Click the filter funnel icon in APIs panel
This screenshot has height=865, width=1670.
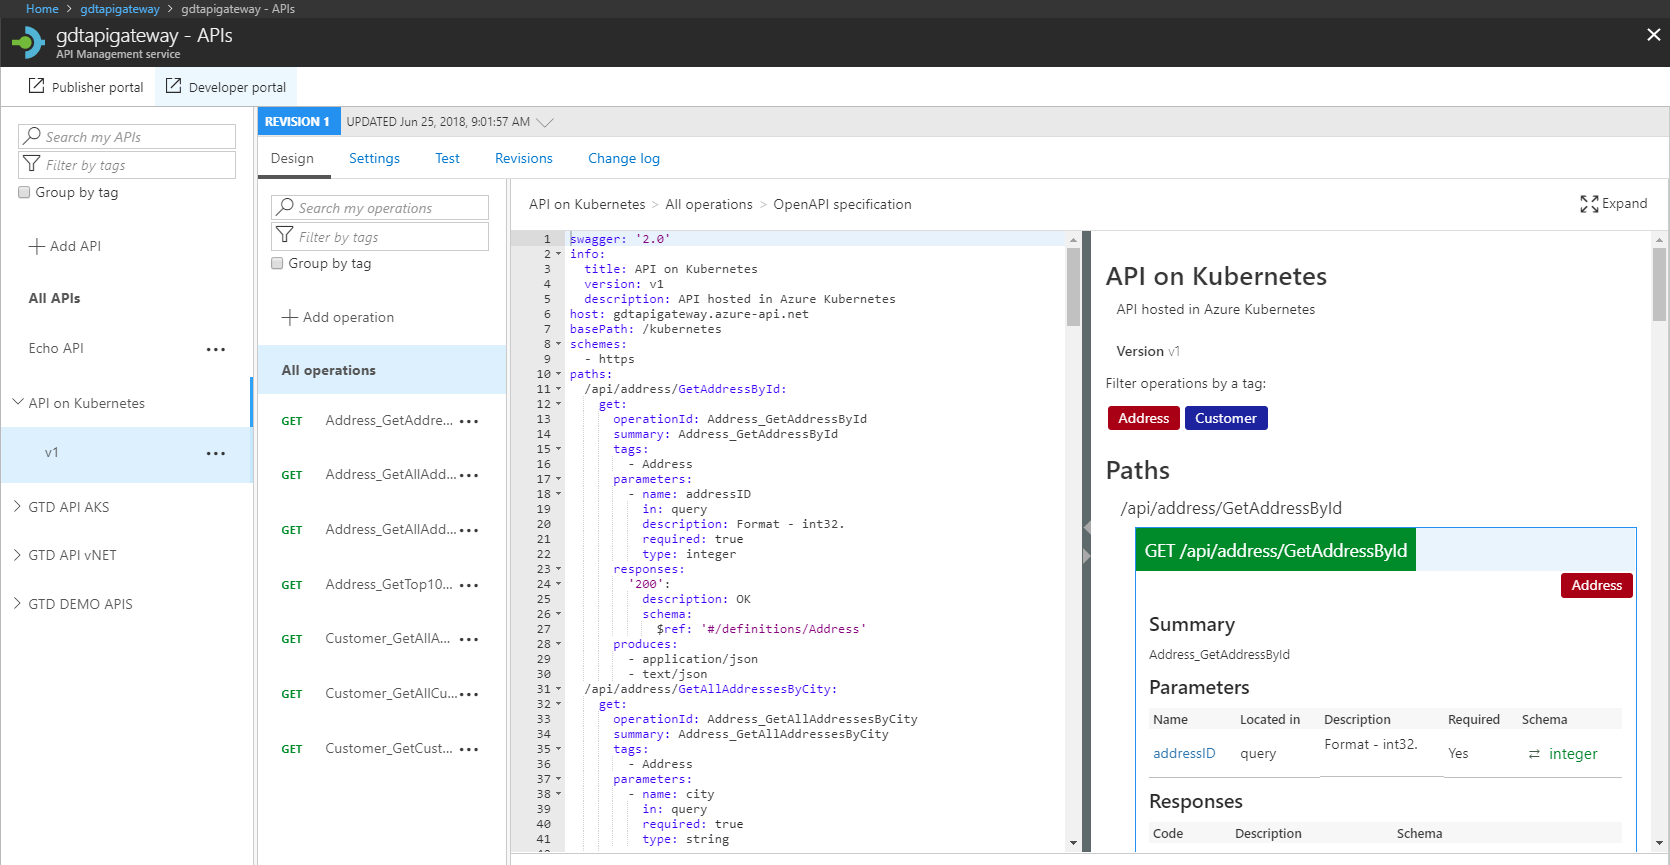[32, 164]
